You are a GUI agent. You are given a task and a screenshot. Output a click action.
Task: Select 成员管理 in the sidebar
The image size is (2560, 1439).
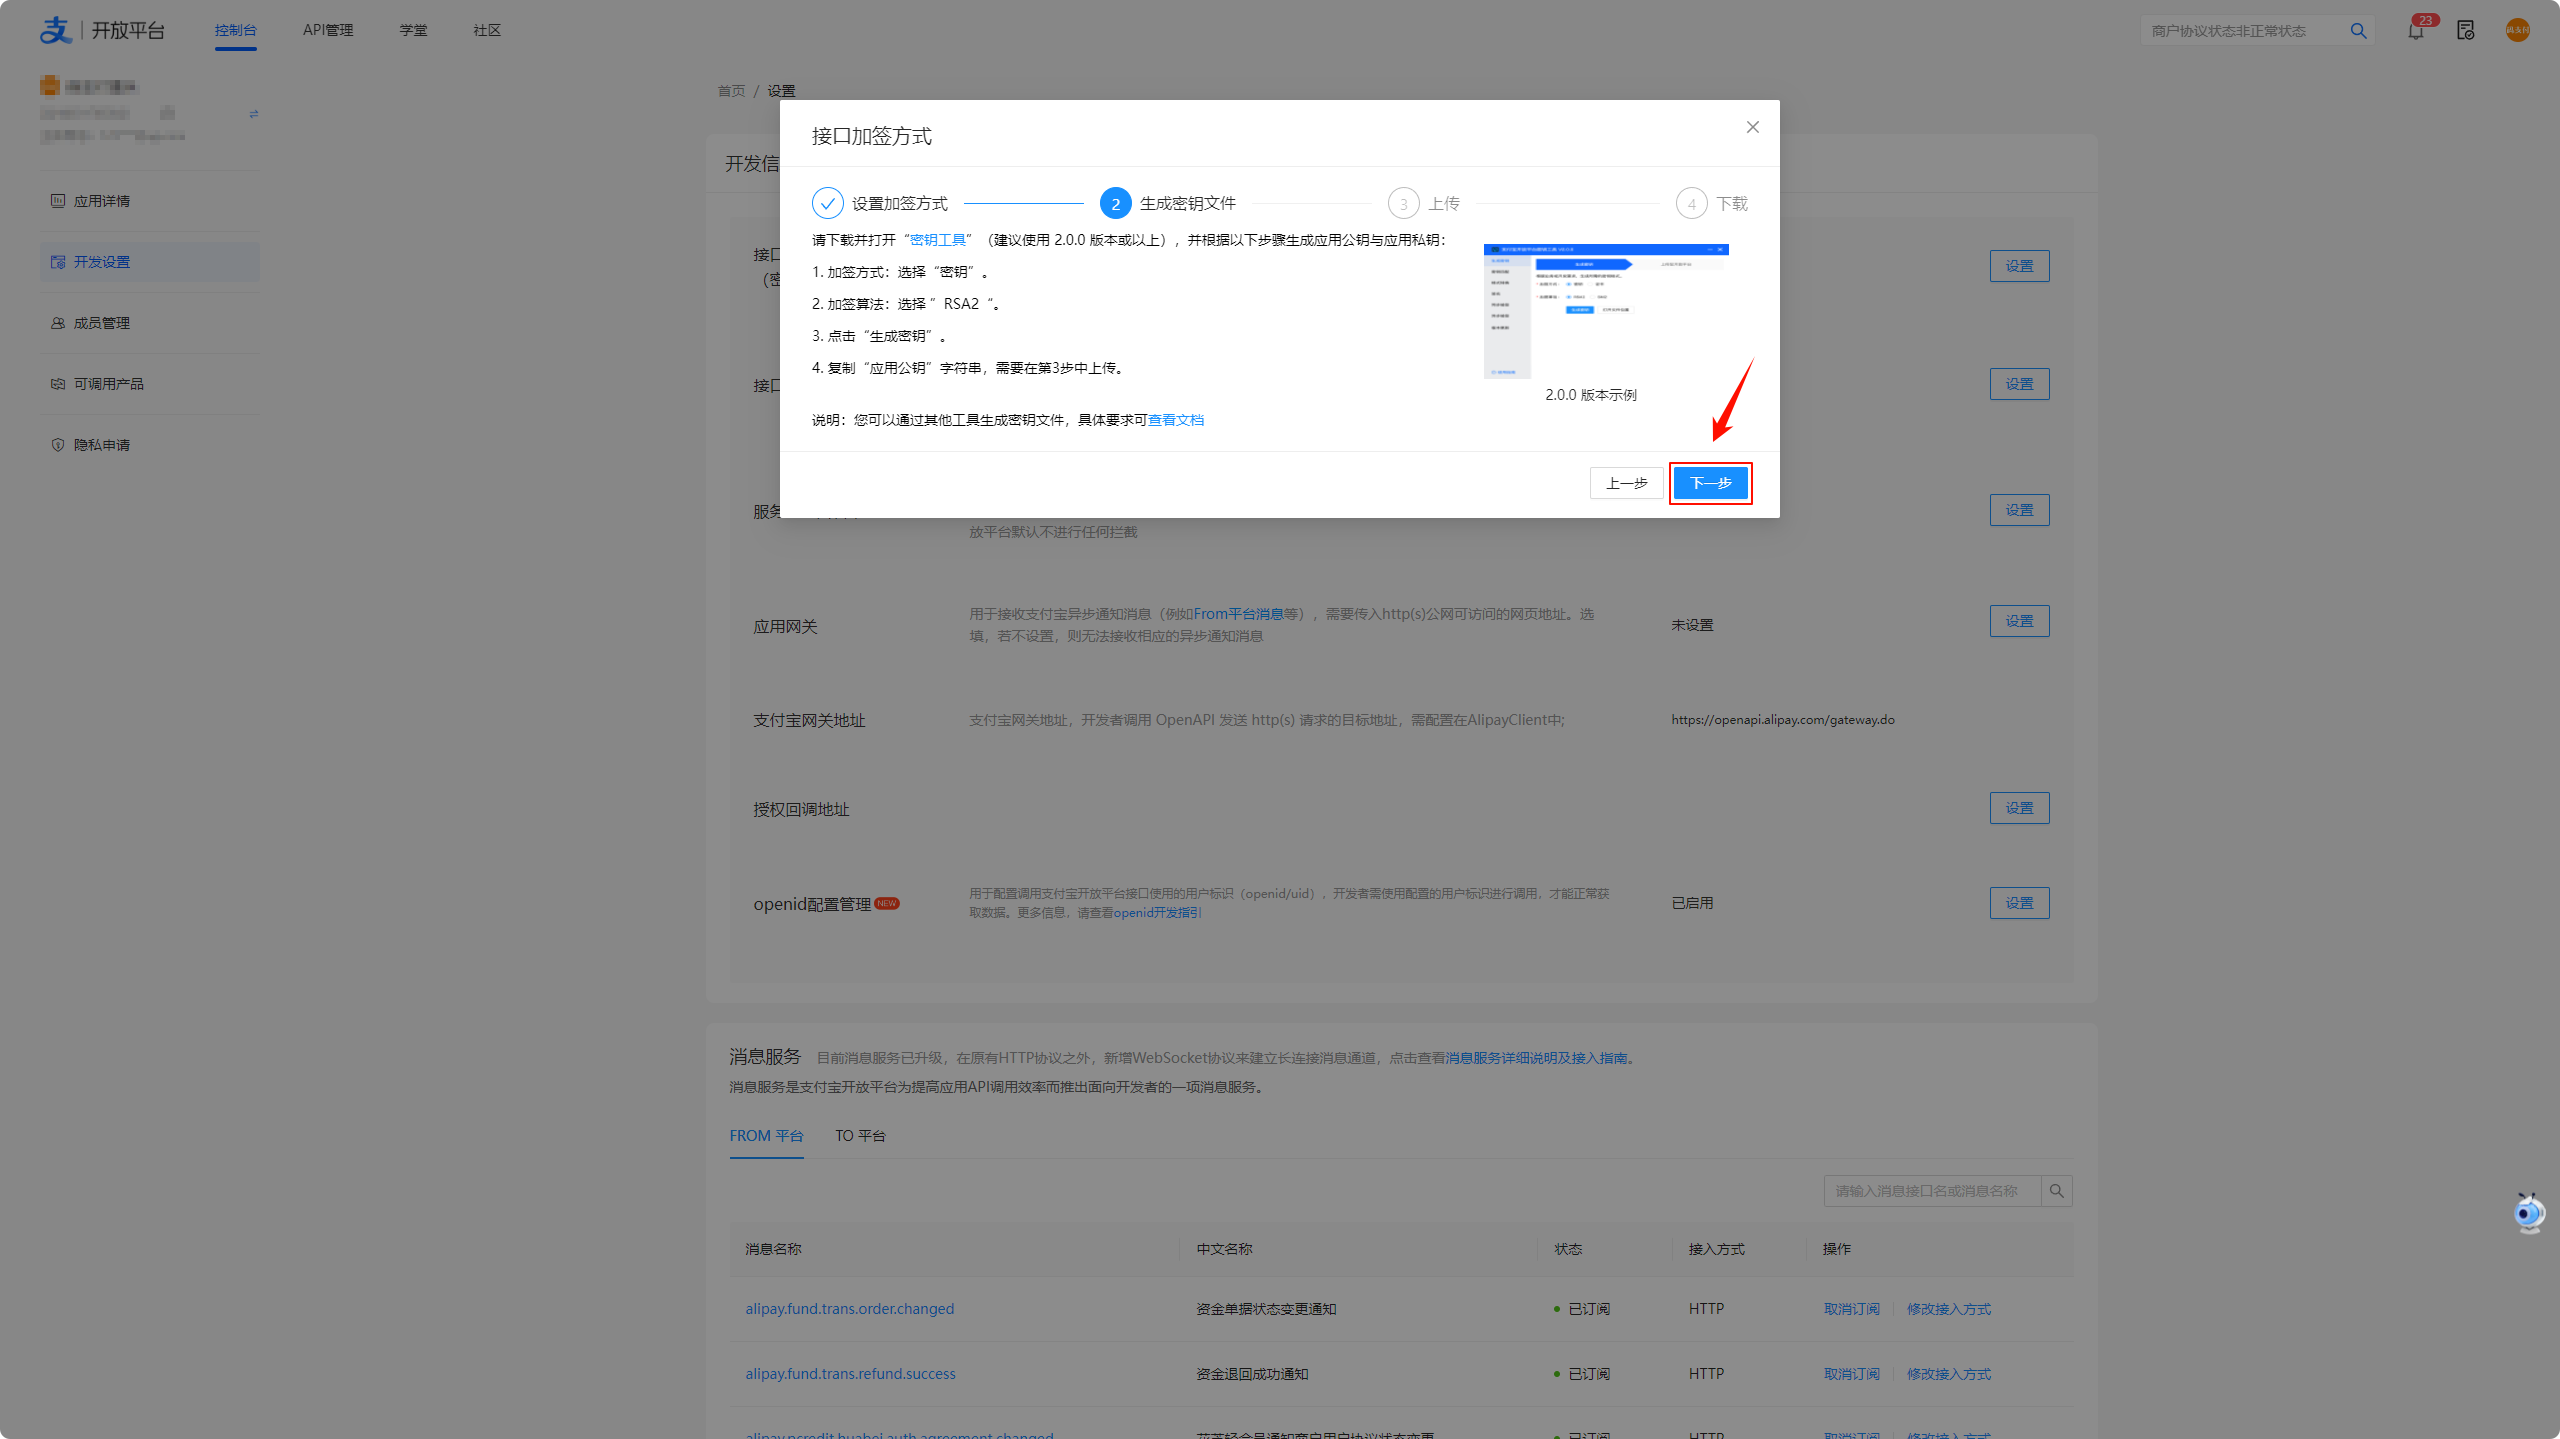[102, 323]
